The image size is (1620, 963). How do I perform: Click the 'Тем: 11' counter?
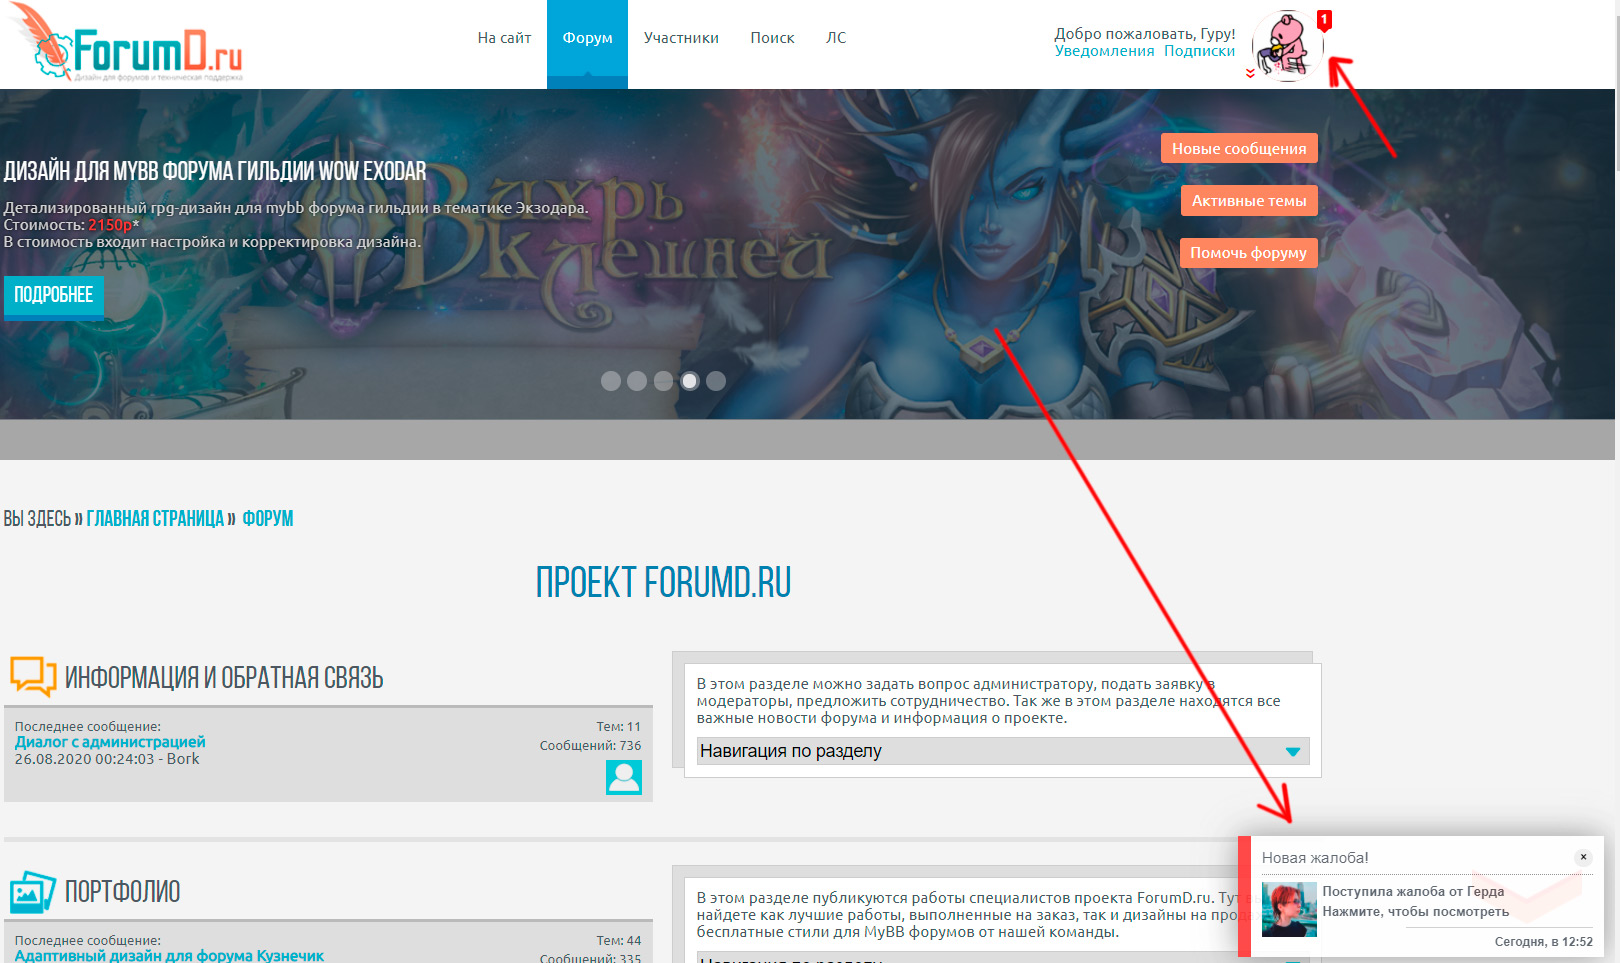point(618,726)
